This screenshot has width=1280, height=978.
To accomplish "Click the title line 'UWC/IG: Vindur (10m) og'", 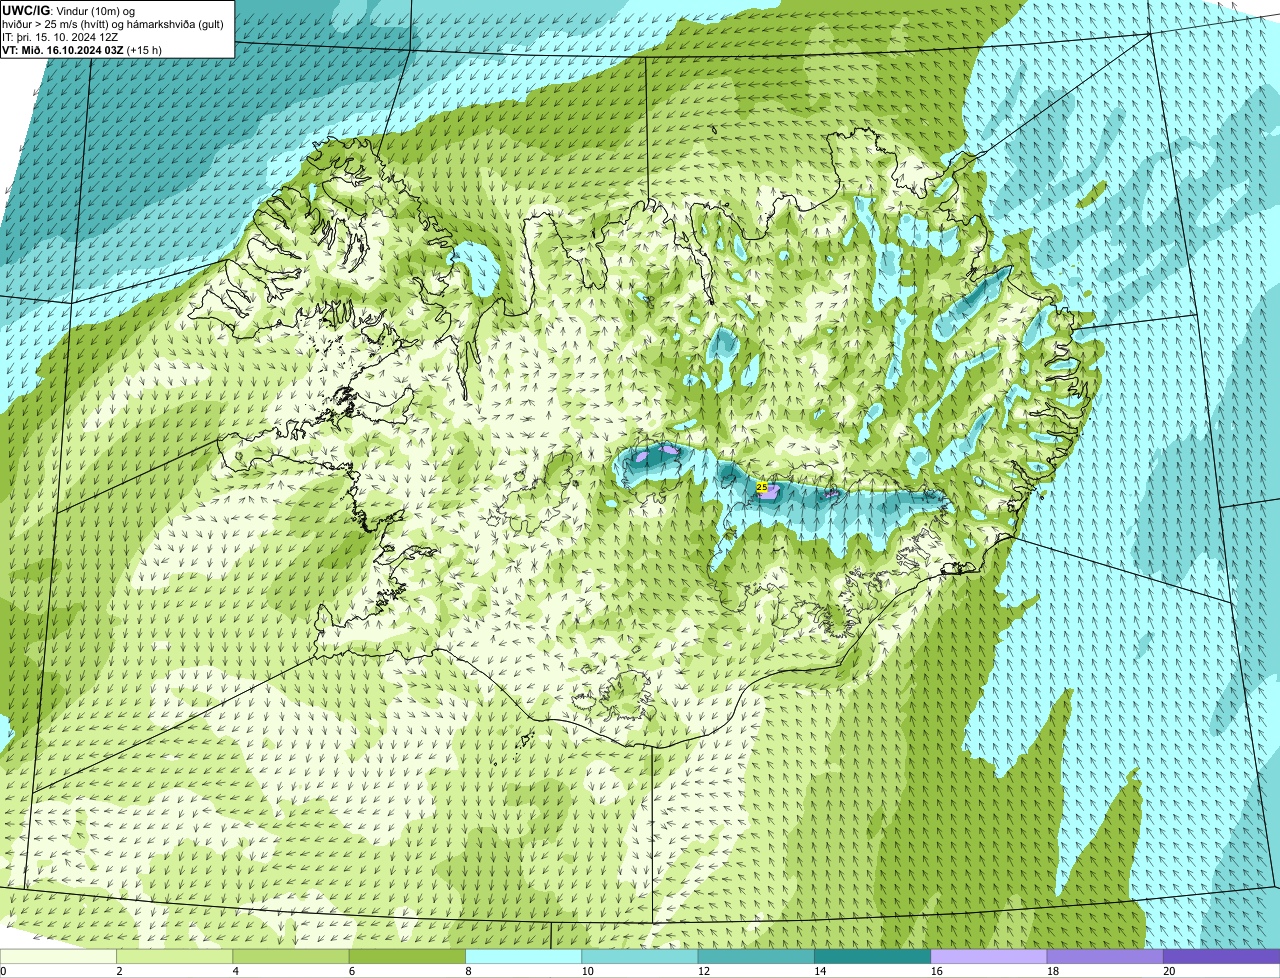I will coord(69,10).
